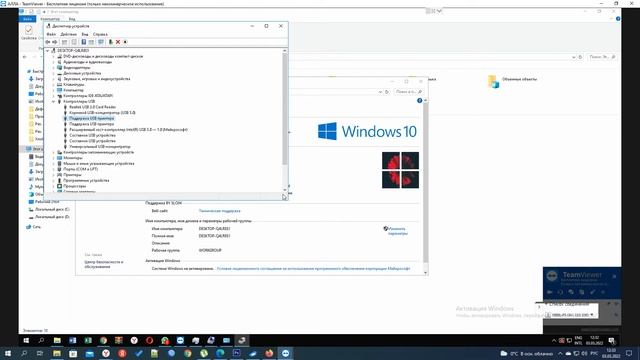Expand Видеоадаптеры category arrow

click(53, 68)
